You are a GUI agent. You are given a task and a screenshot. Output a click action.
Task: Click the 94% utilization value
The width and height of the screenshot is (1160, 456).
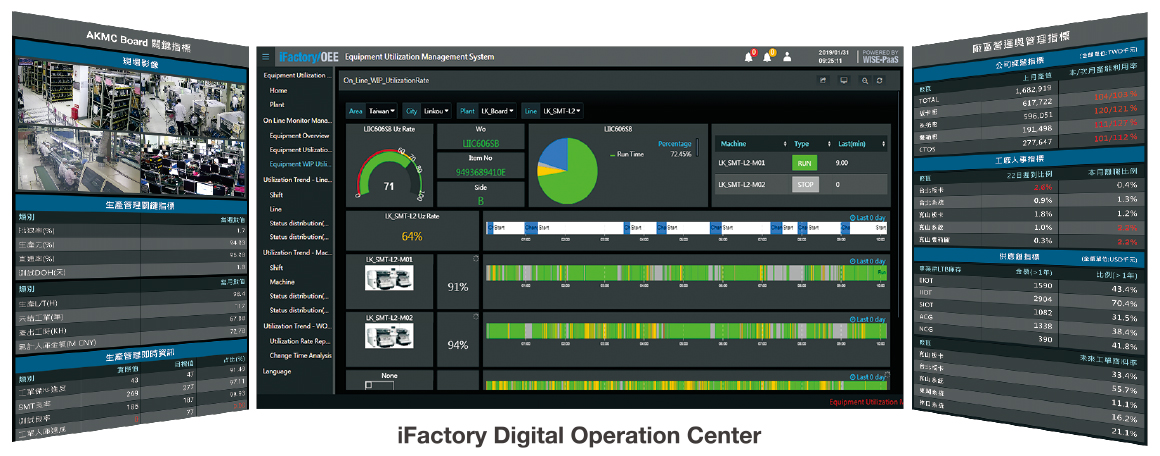[x=458, y=343]
